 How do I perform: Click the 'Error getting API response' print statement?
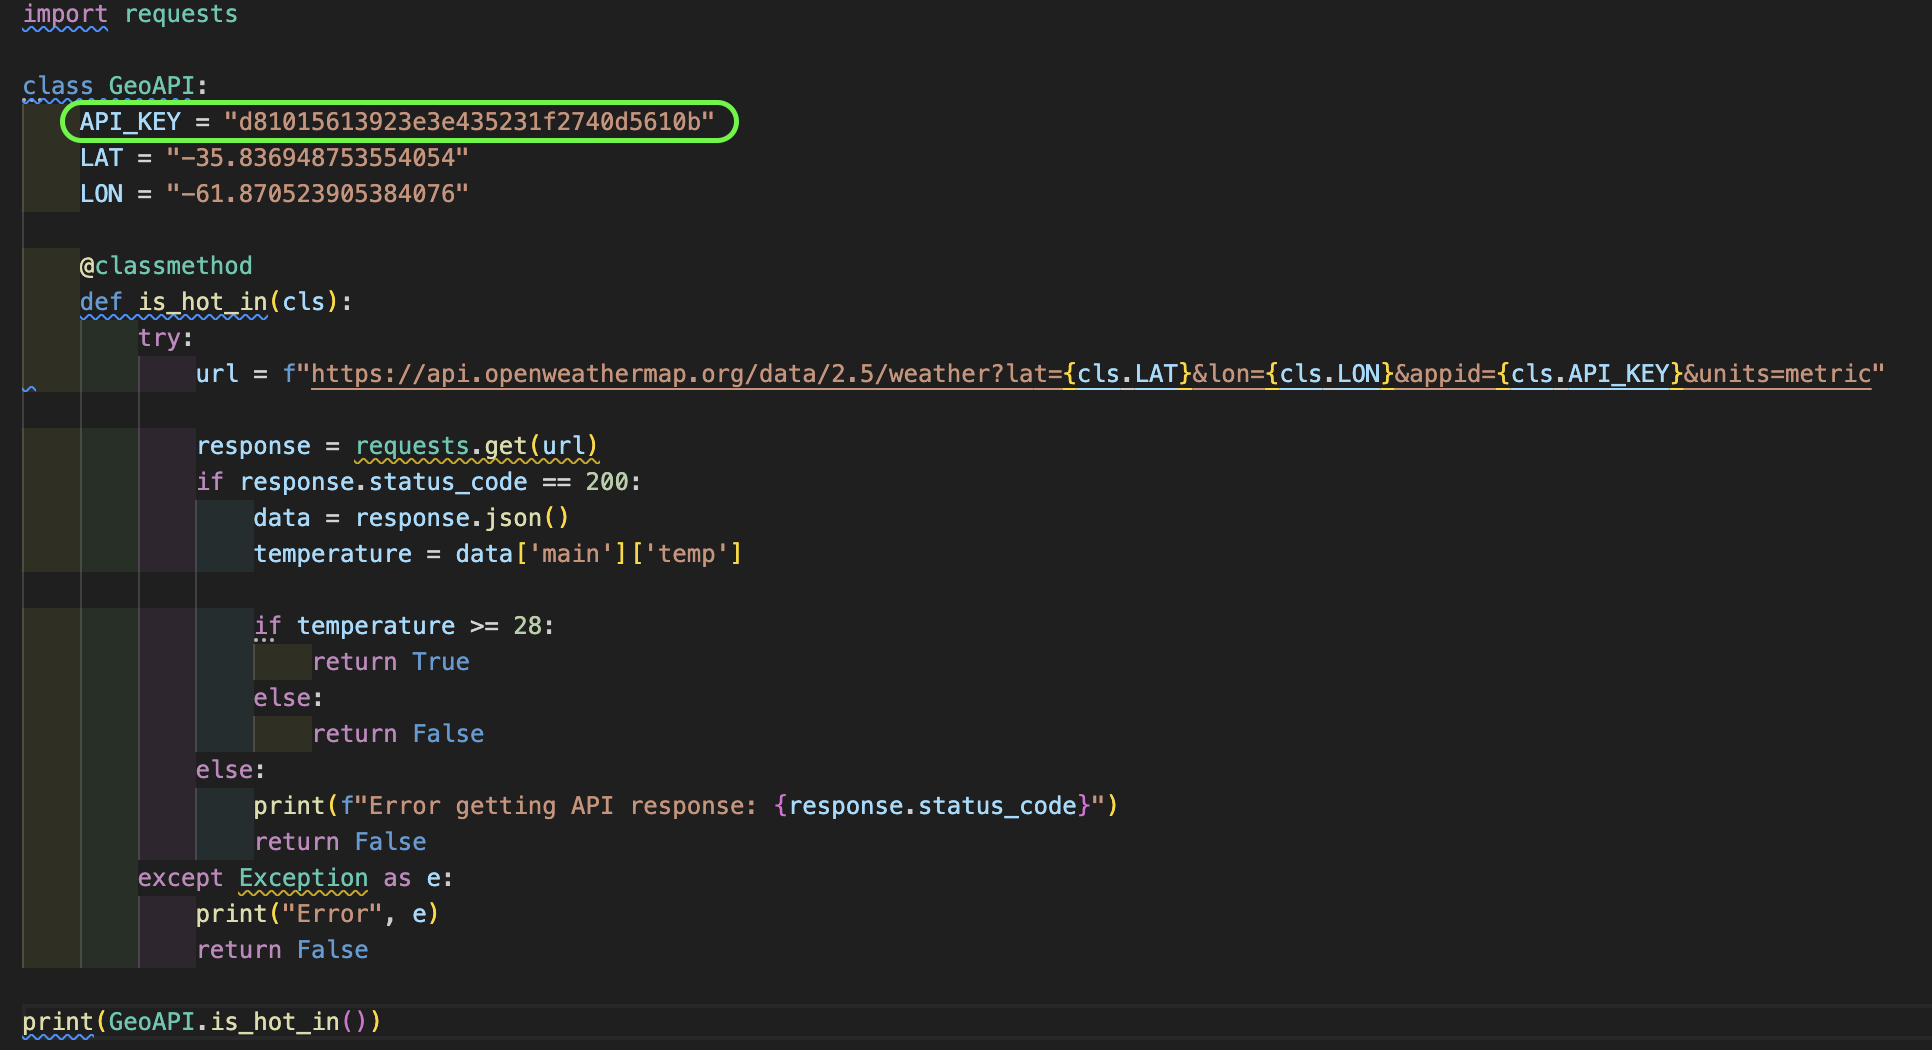coord(685,806)
